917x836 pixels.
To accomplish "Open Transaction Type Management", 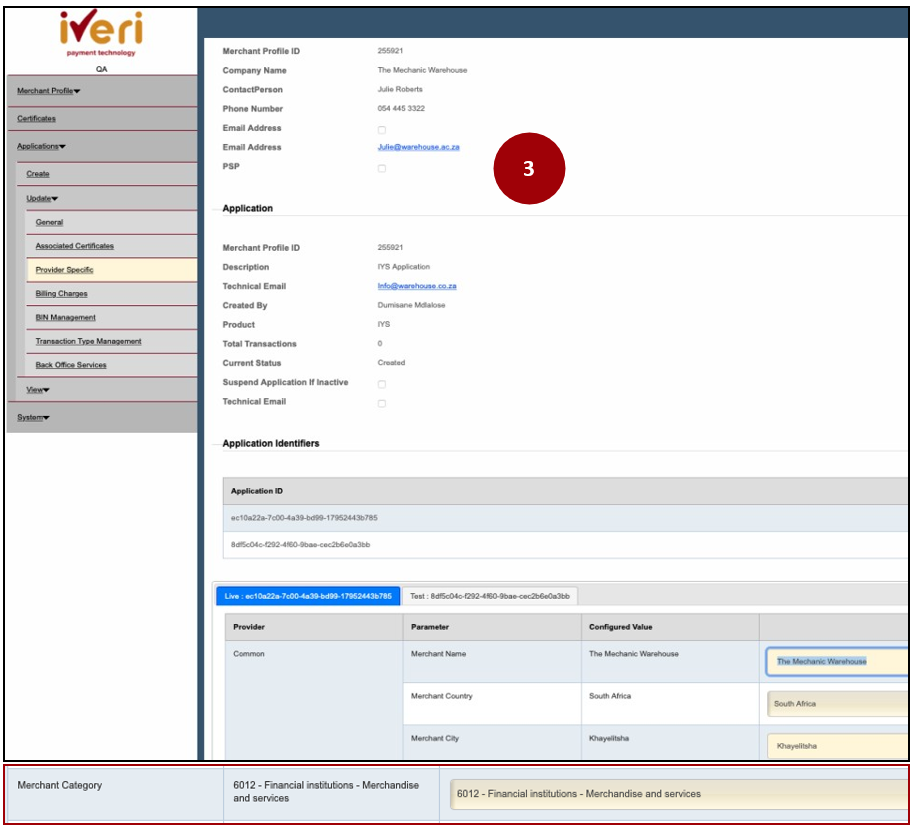I will tap(88, 341).
